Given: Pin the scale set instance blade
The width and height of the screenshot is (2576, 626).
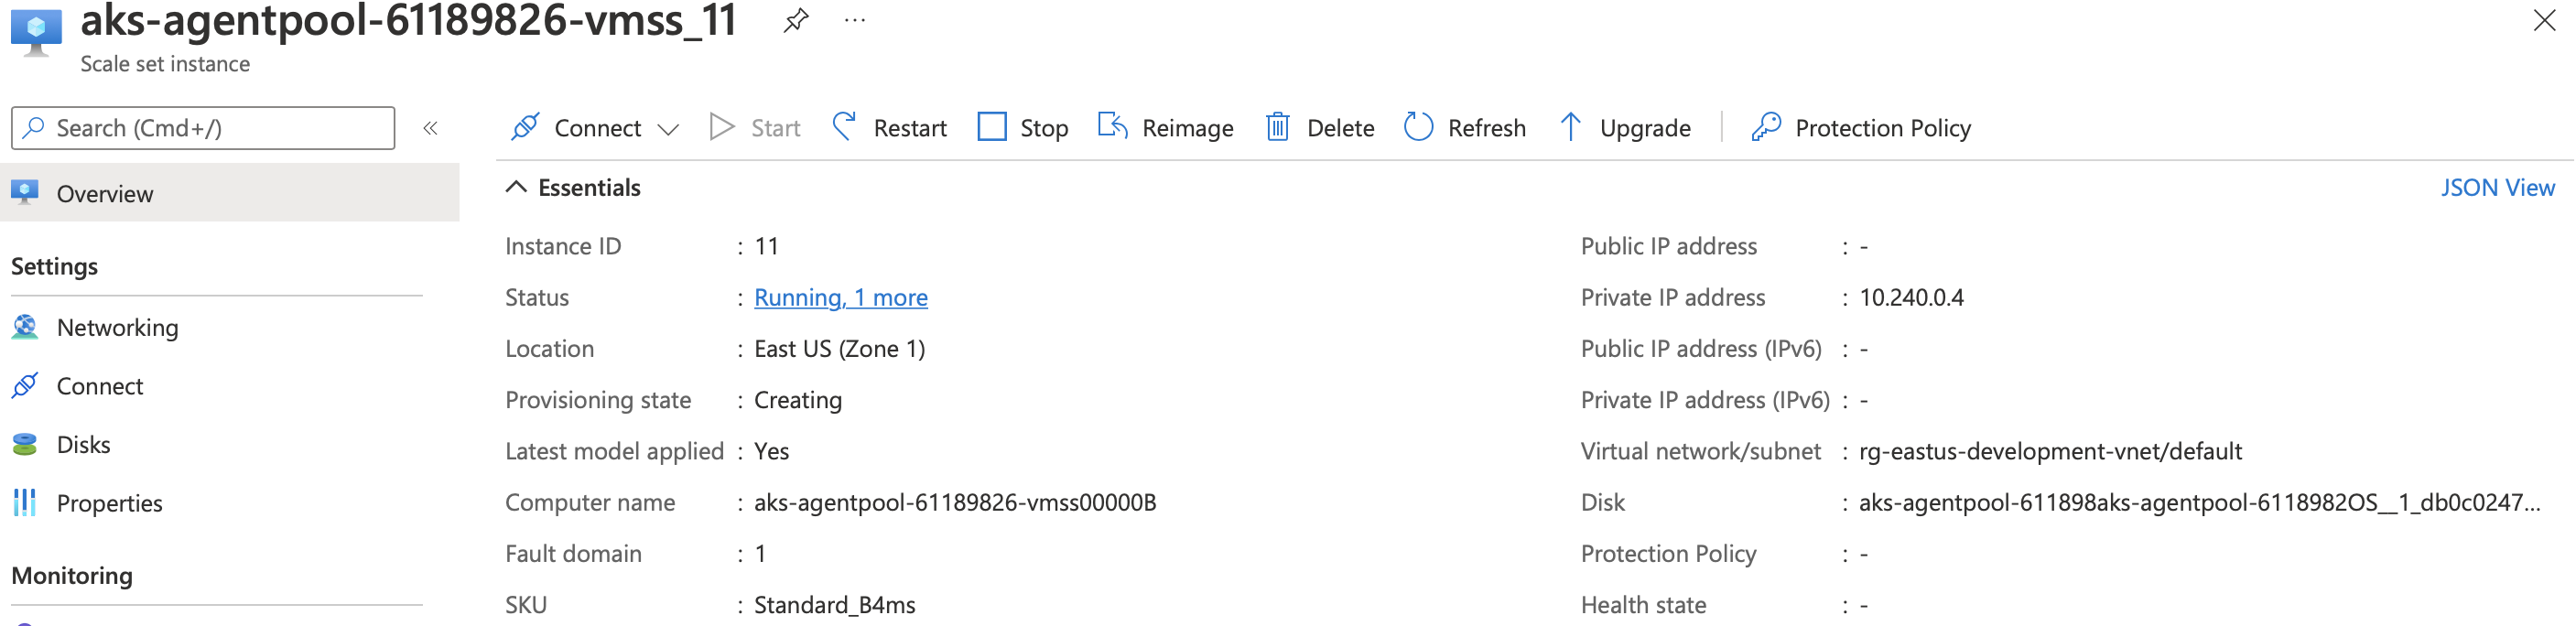Looking at the screenshot, I should click(x=795, y=20).
